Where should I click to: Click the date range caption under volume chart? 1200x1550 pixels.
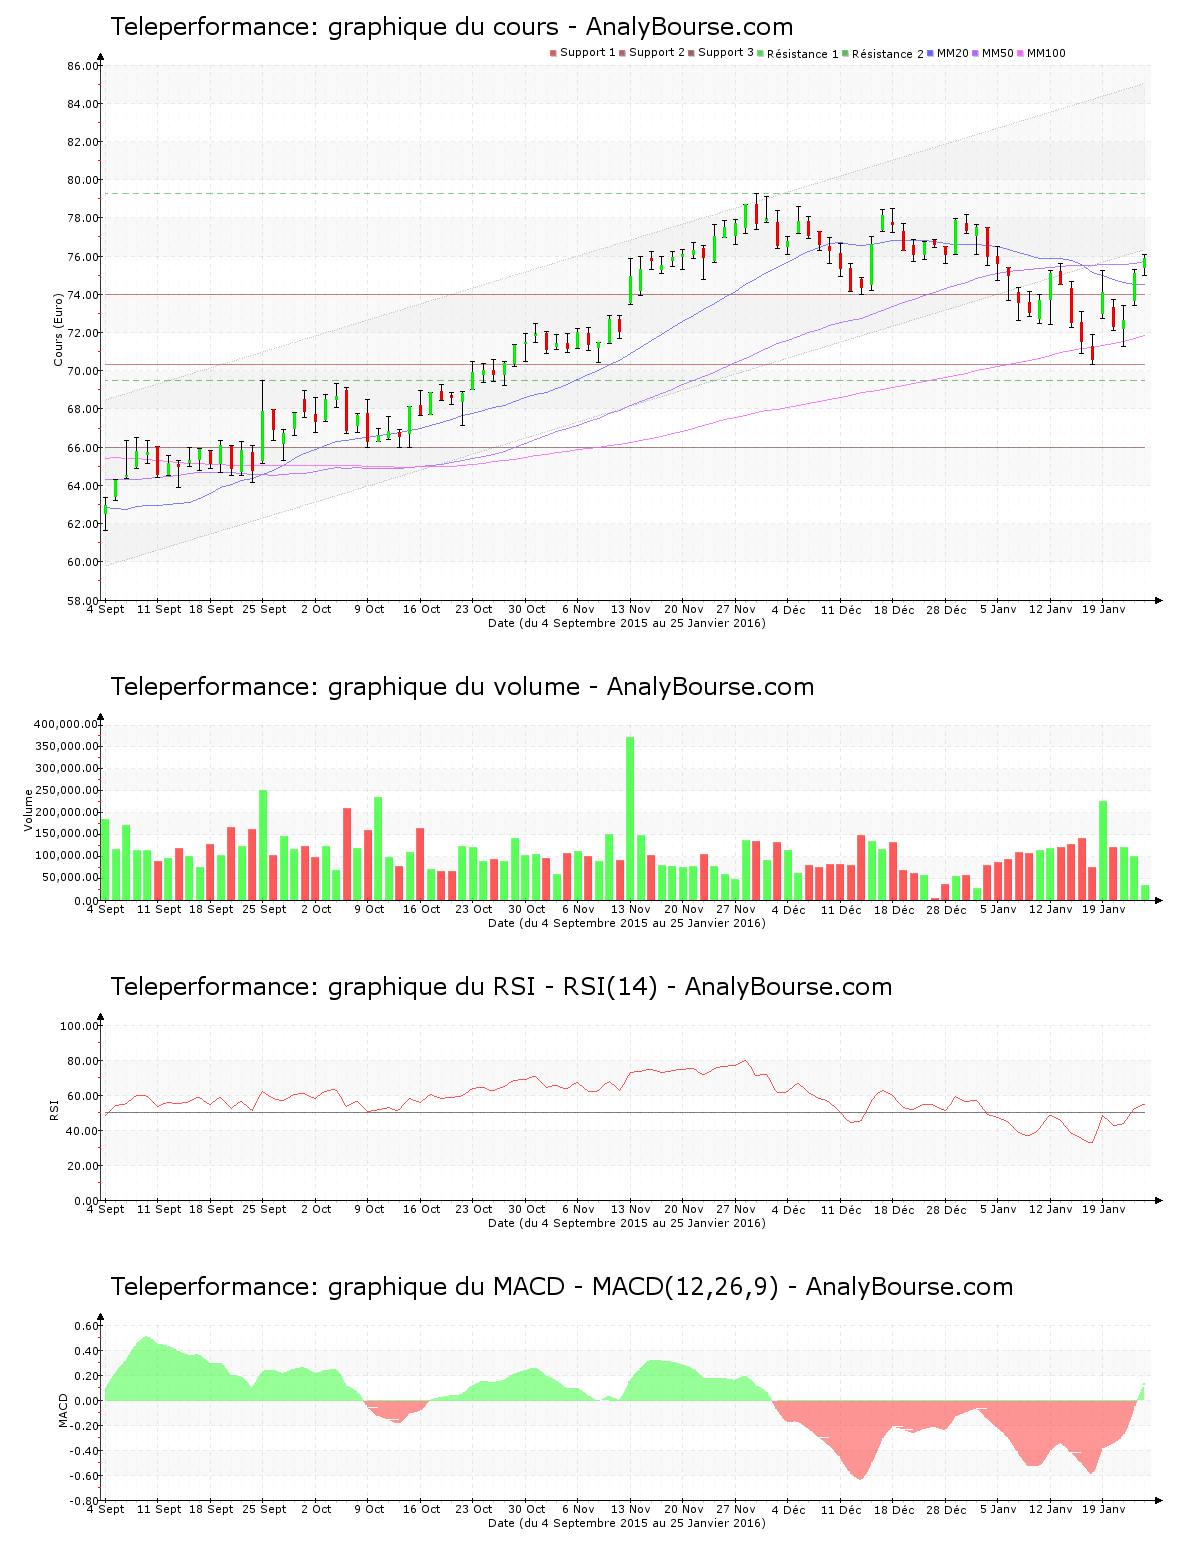click(627, 923)
